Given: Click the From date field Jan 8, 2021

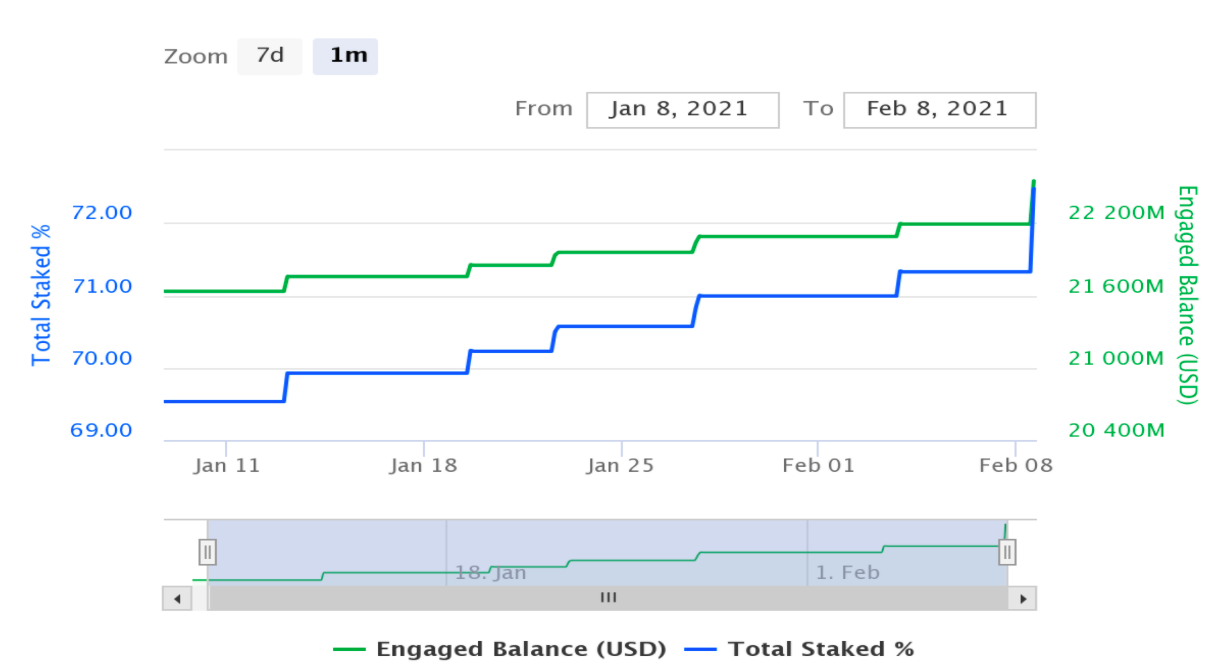Looking at the screenshot, I should click(682, 109).
